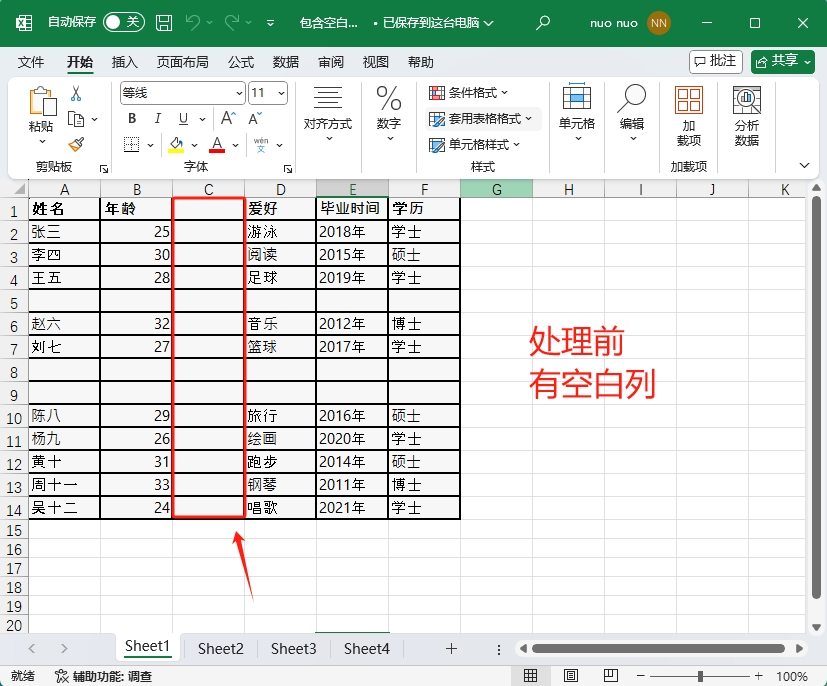This screenshot has height=686, width=827.
Task: Click the 批注 (Comments) button
Action: [715, 62]
